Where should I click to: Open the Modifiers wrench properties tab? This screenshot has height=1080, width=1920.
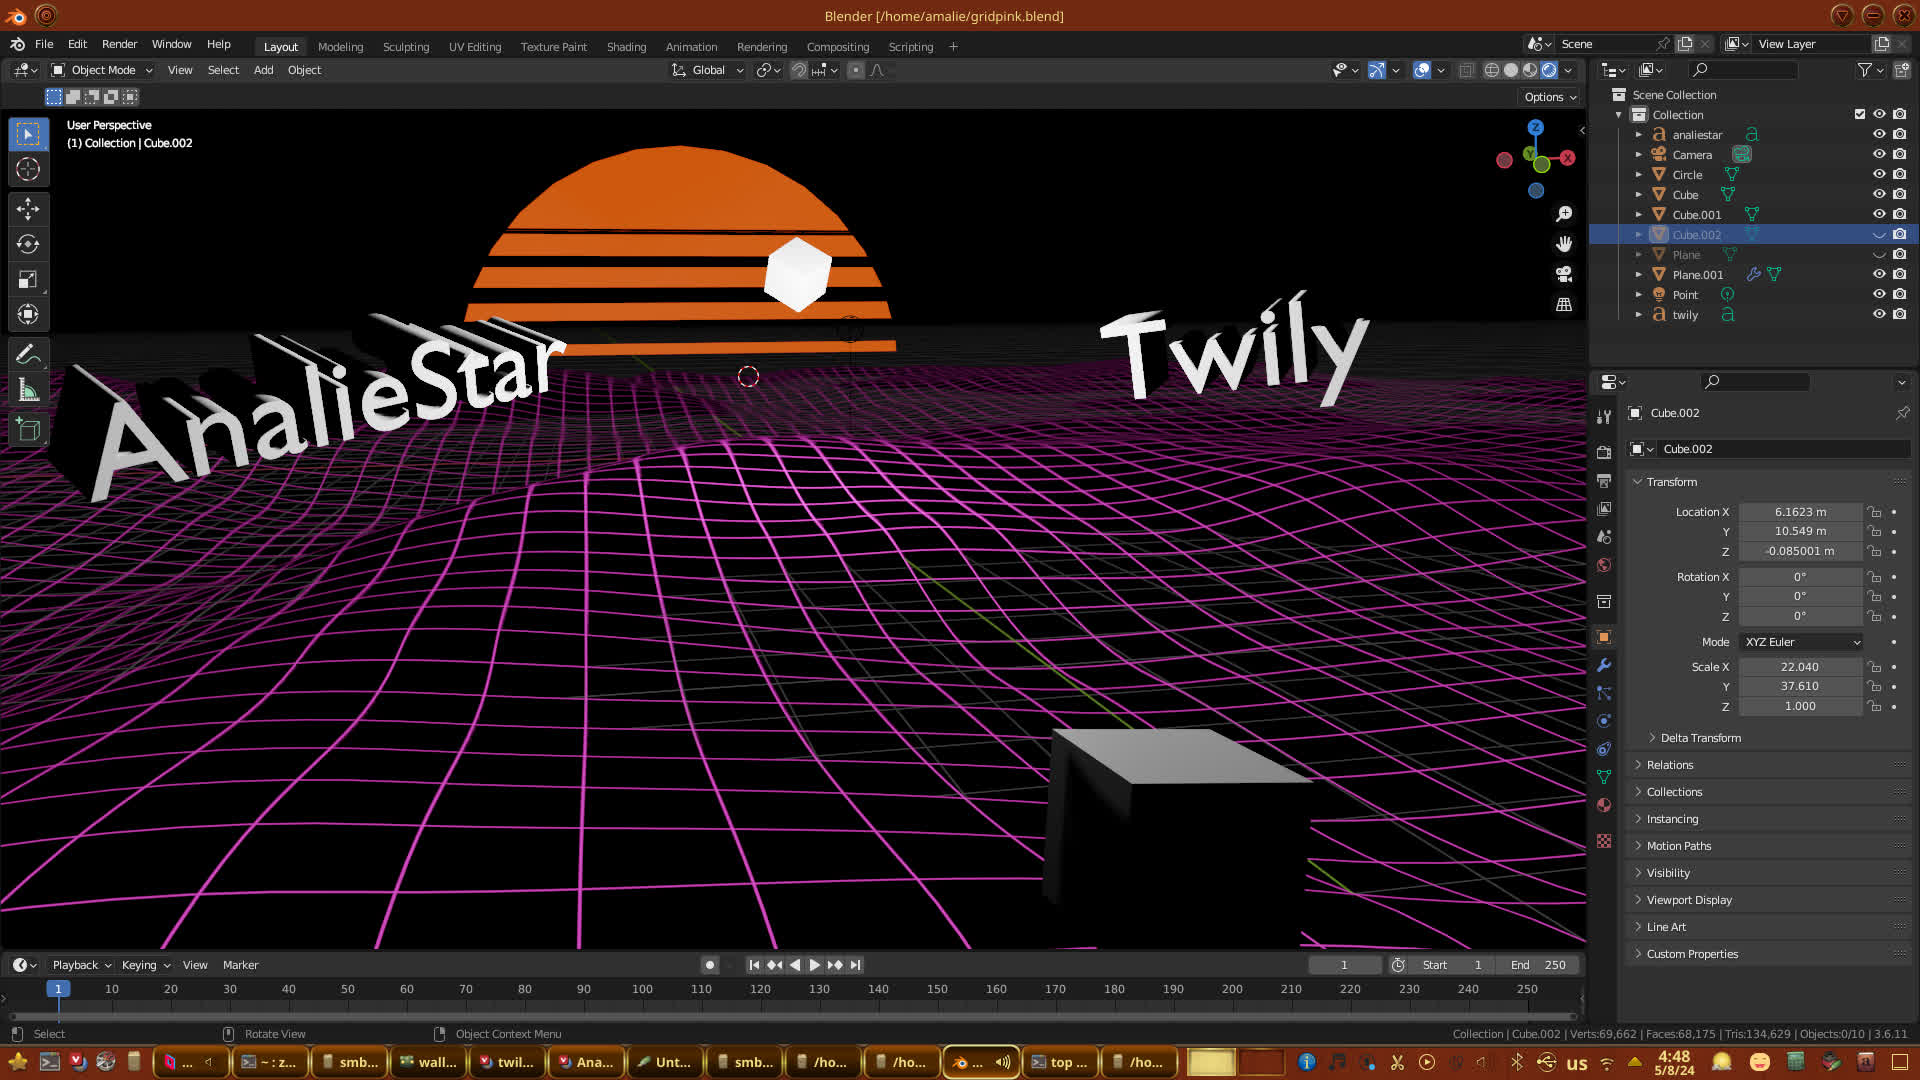(1604, 665)
